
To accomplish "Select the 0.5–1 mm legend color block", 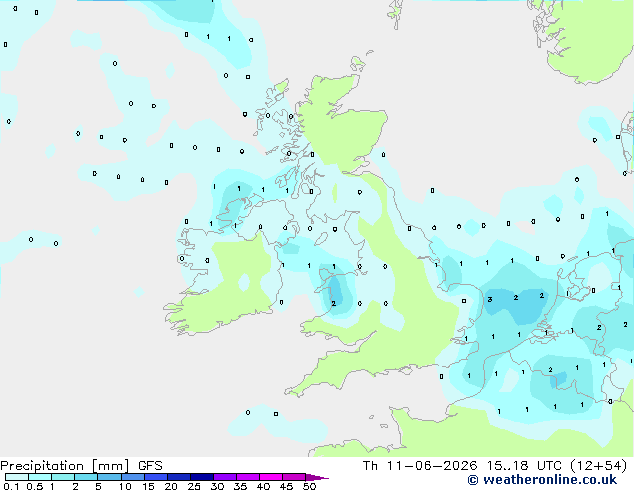I will click(x=40, y=477).
